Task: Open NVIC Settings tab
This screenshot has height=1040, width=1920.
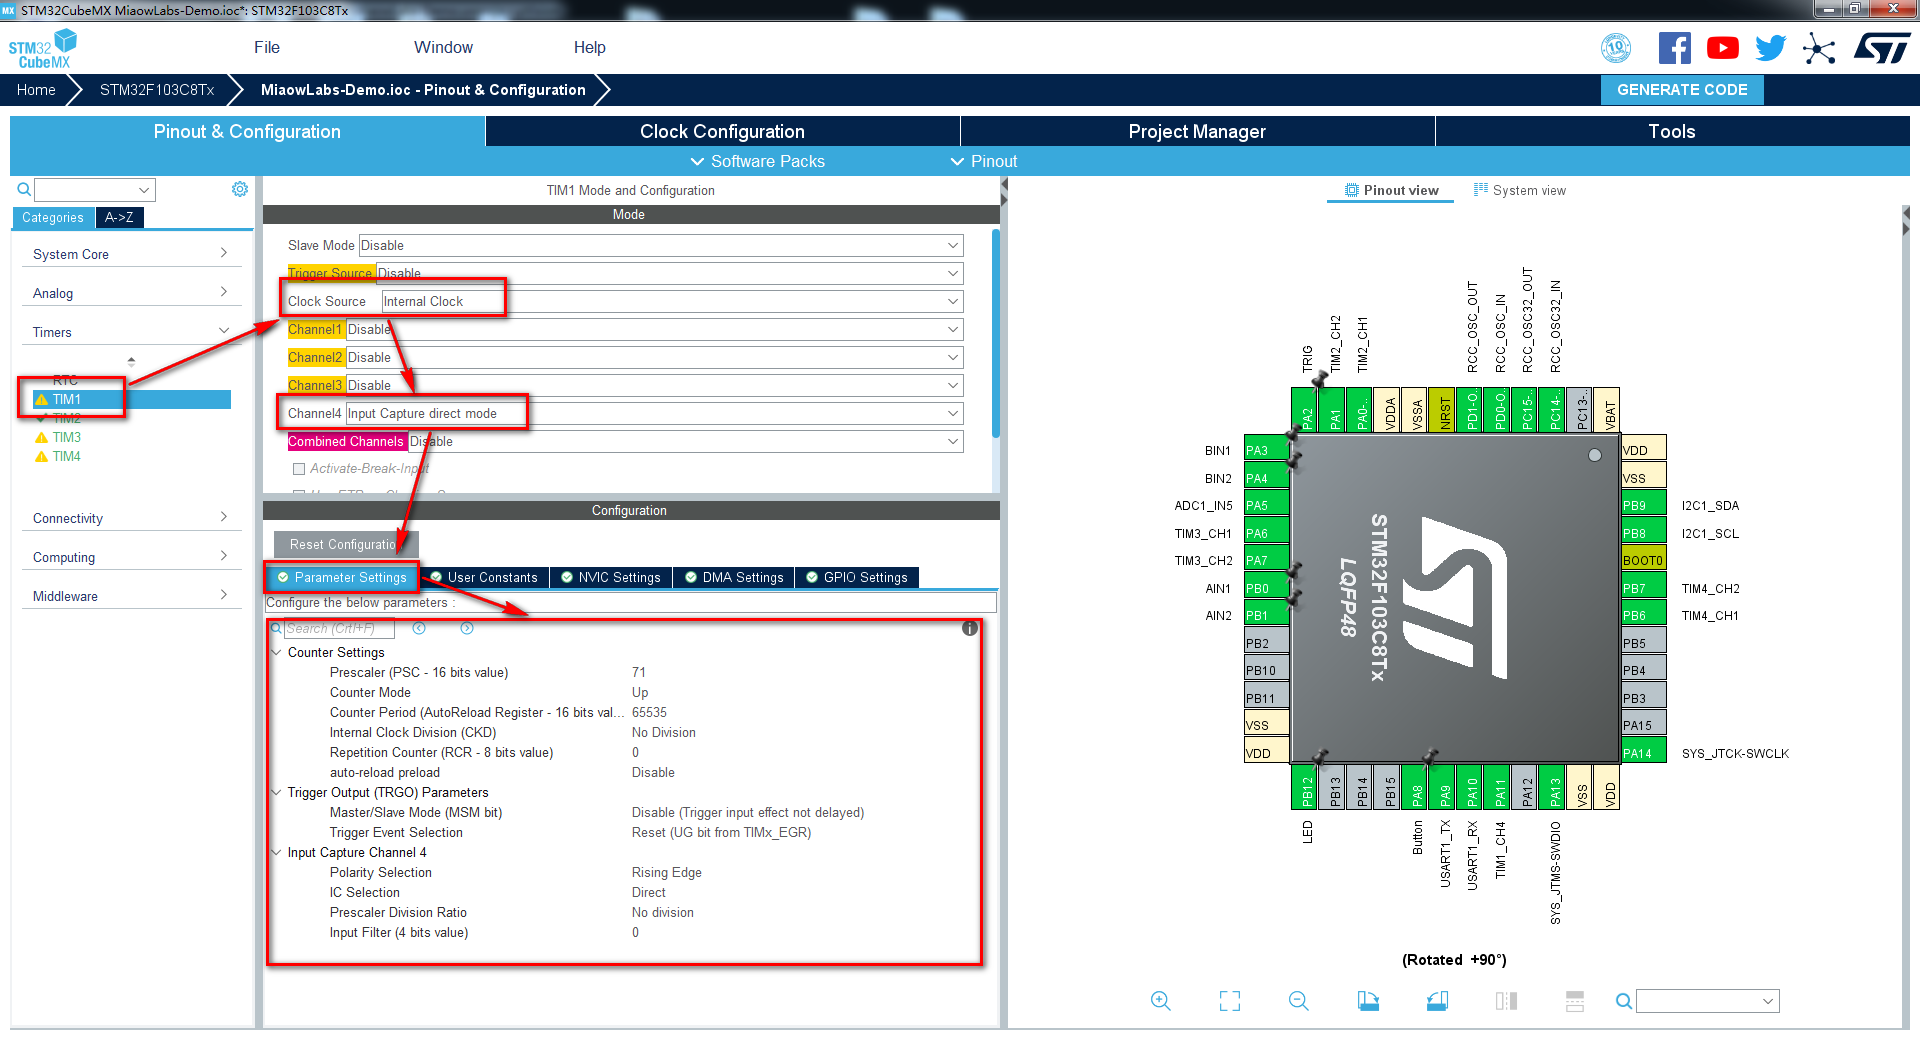Action: coord(611,577)
